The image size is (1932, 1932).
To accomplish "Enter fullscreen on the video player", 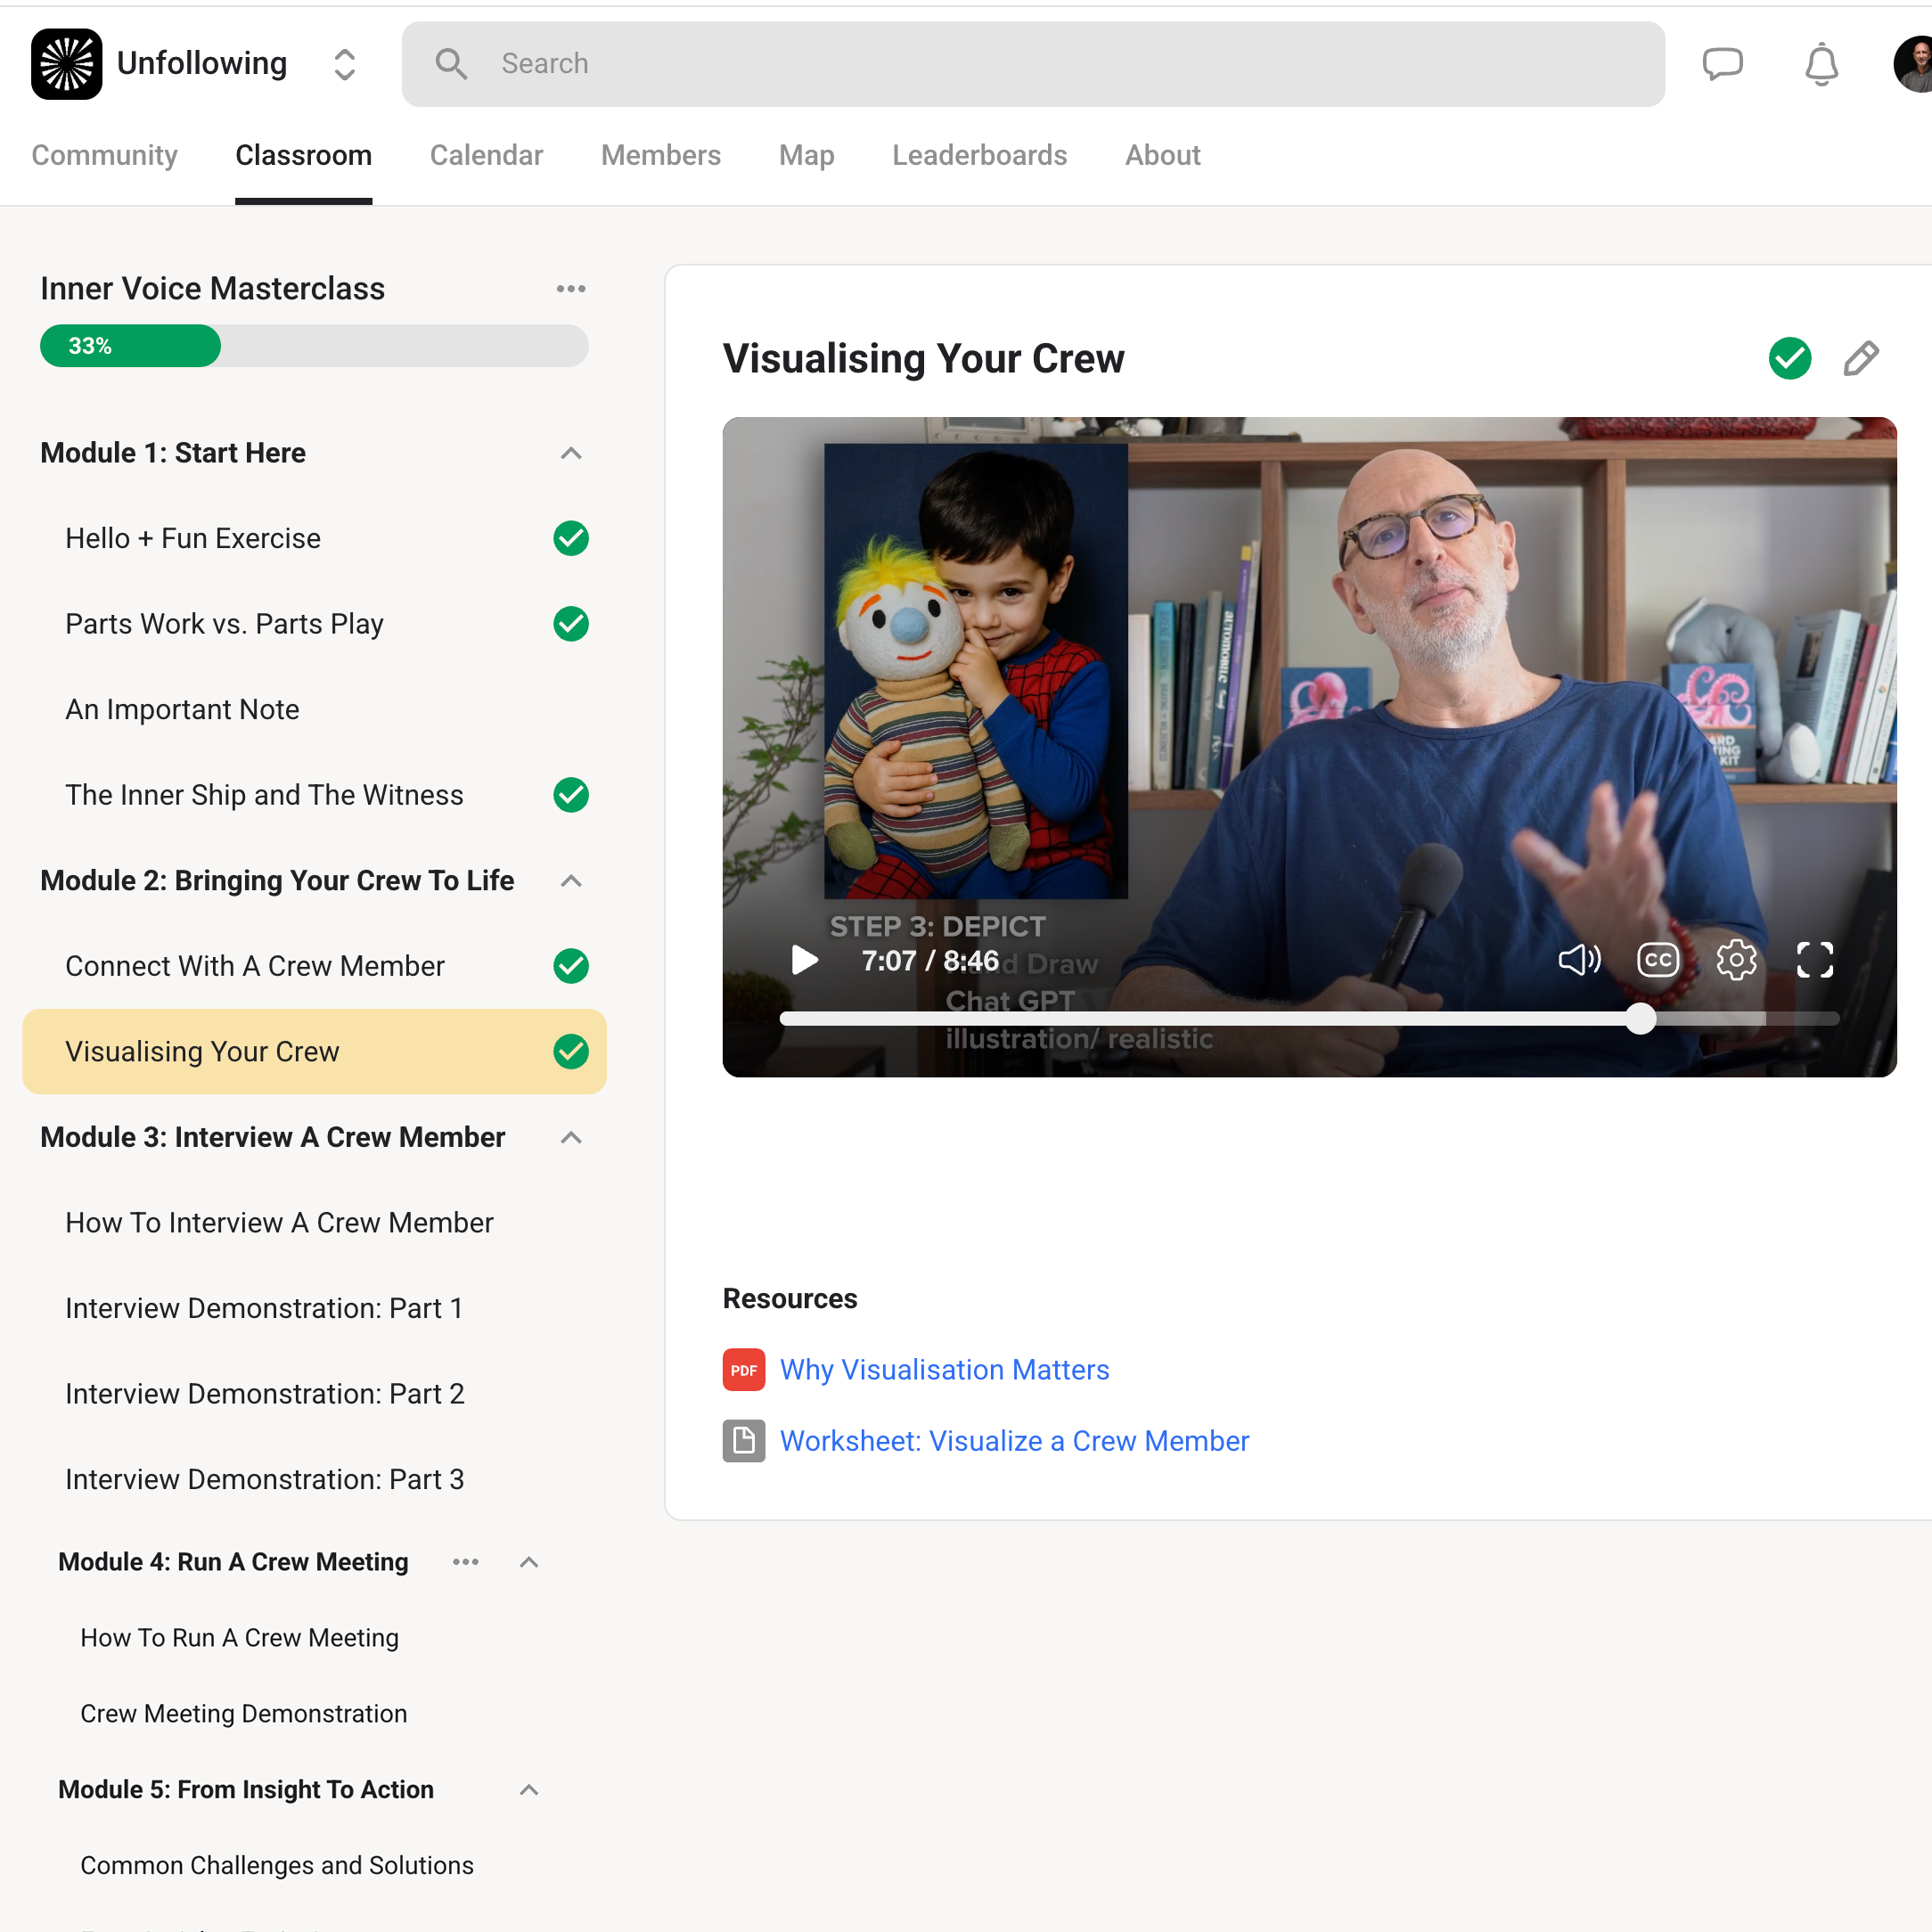I will (x=1815, y=959).
